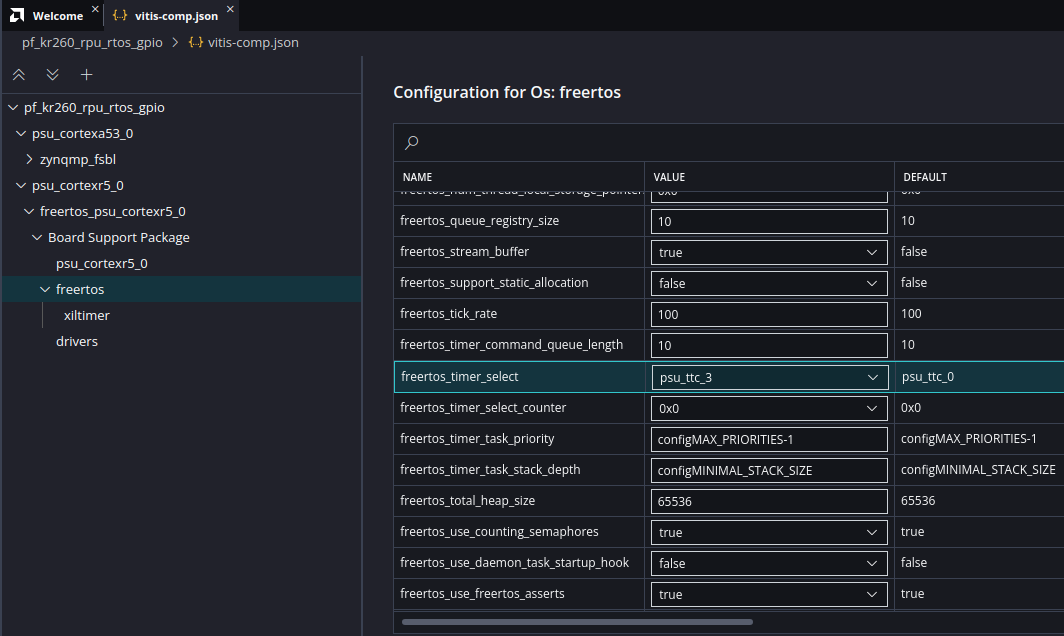Screen dimensions: 1064x636
Task: Expand the zynqmp_fsbl tree node
Action: pos(29,159)
